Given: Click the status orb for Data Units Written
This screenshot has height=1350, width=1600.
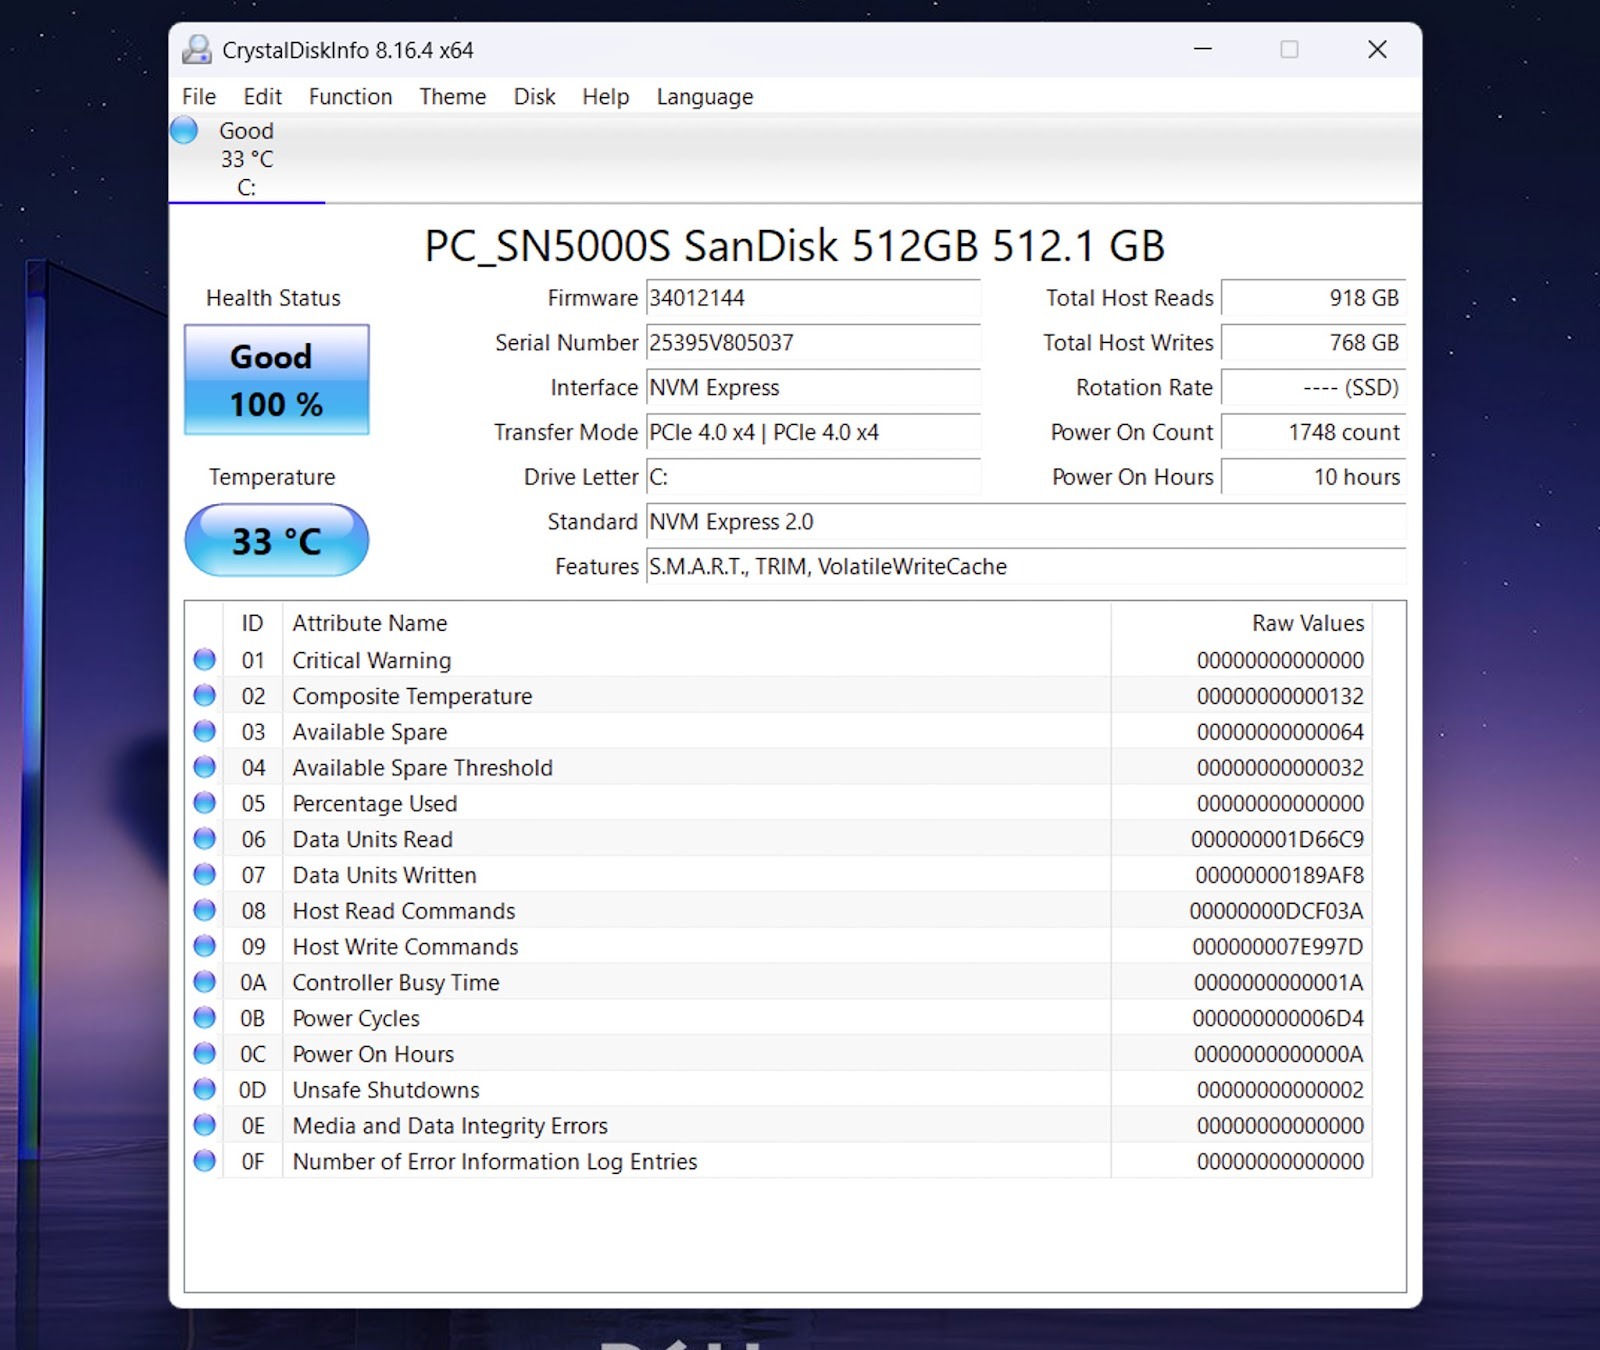Looking at the screenshot, I should [205, 875].
